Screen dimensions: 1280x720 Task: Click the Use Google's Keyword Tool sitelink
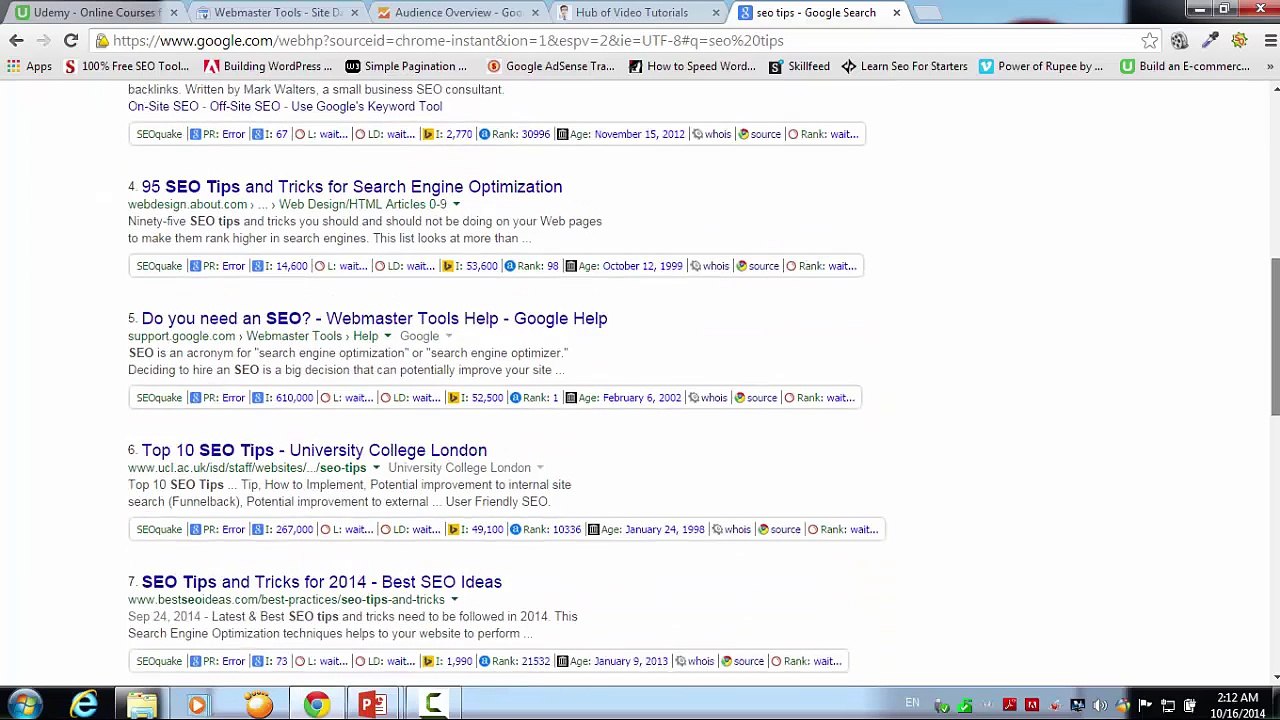(368, 106)
